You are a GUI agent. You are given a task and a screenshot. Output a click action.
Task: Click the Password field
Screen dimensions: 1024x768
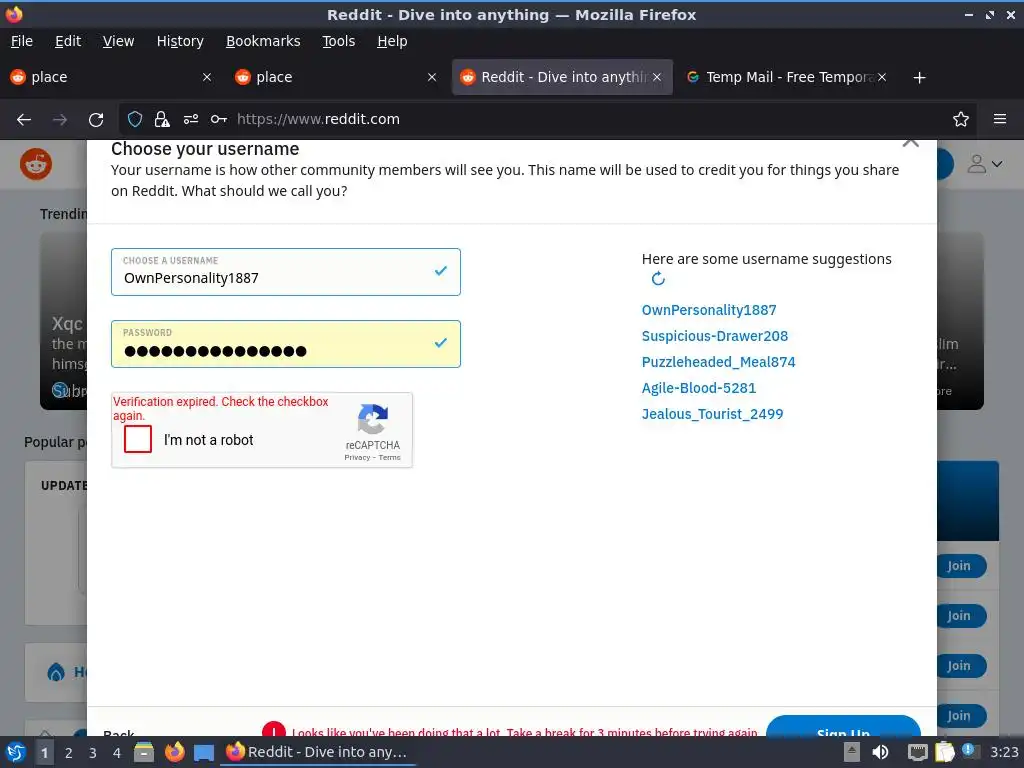click(x=285, y=344)
